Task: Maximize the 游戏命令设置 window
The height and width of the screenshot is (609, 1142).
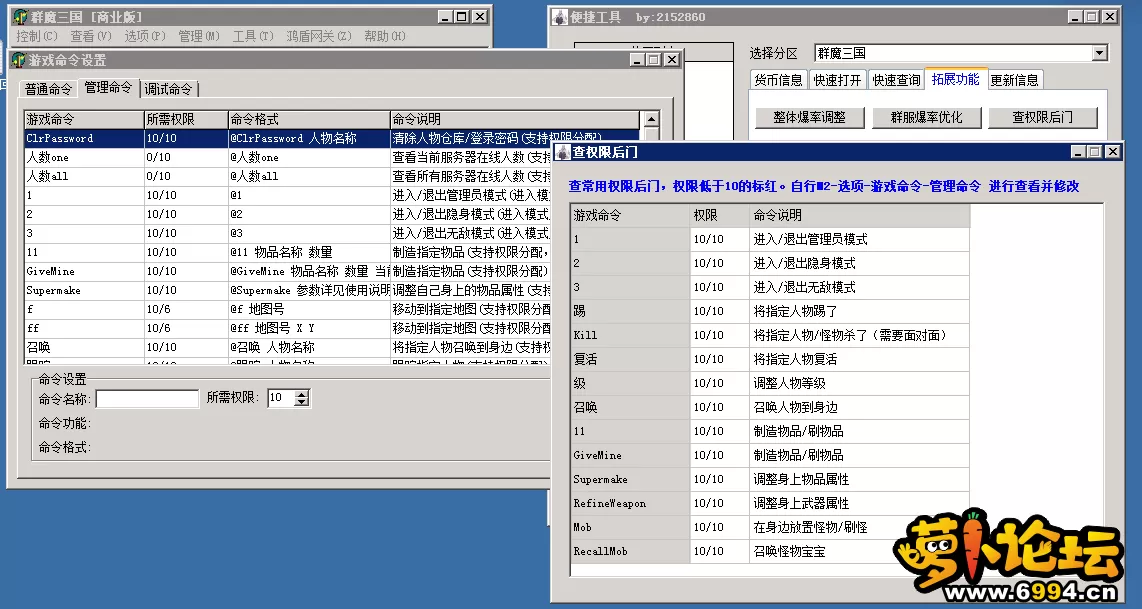Action: [654, 60]
